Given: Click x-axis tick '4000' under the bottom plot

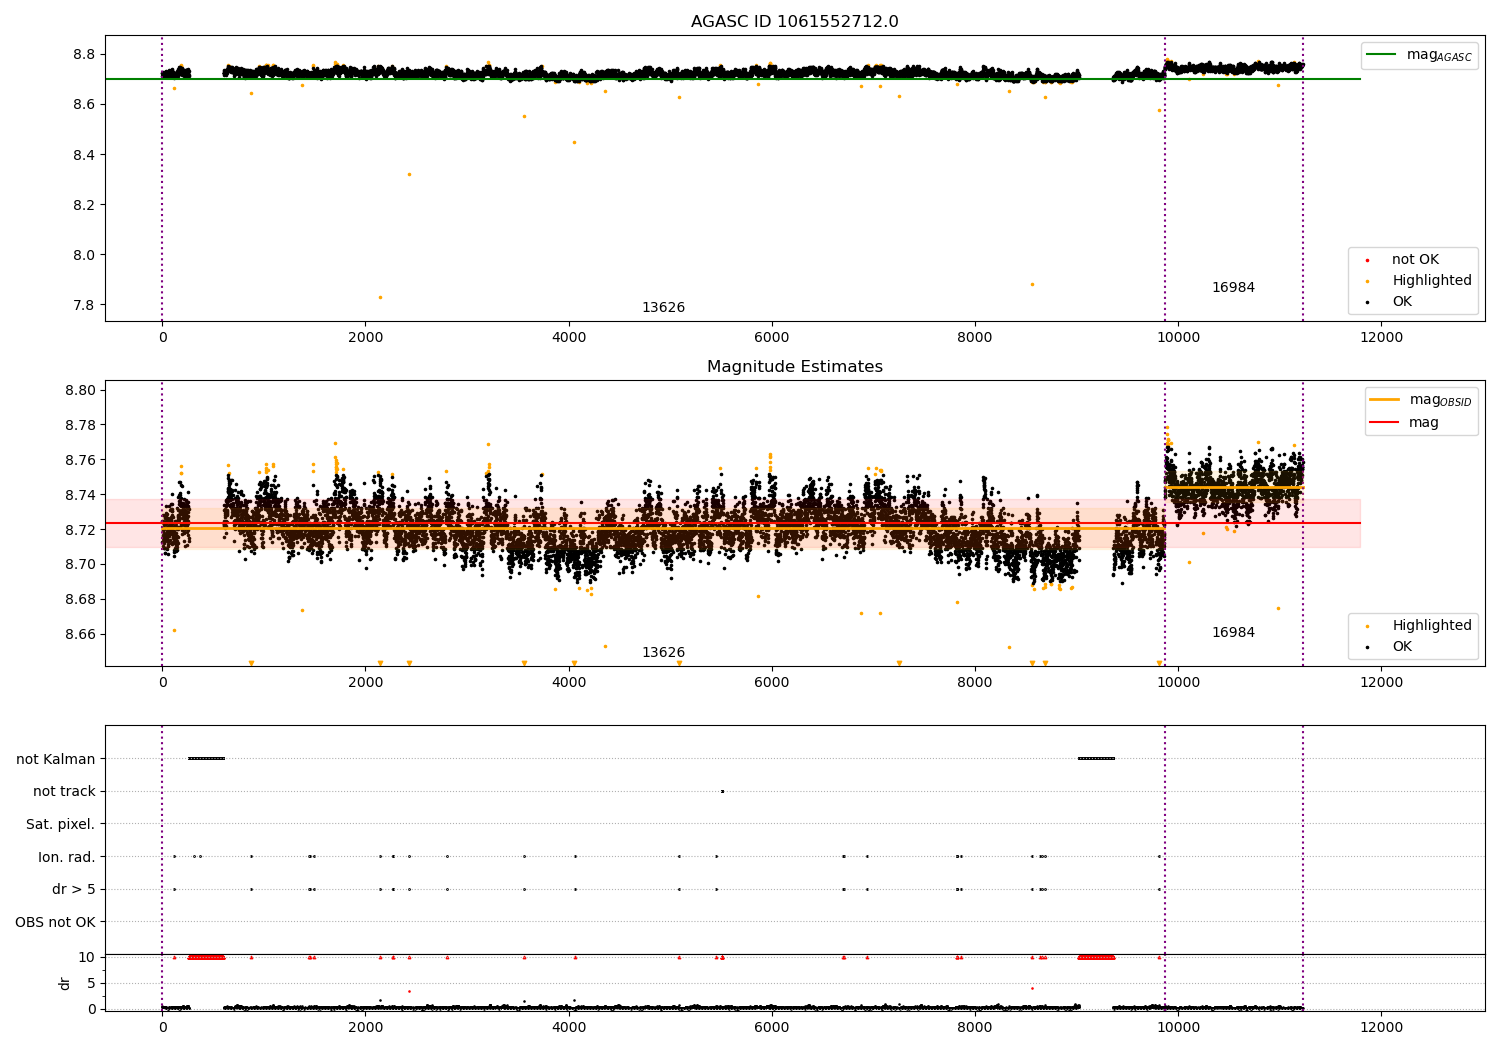Looking at the screenshot, I should (569, 1028).
